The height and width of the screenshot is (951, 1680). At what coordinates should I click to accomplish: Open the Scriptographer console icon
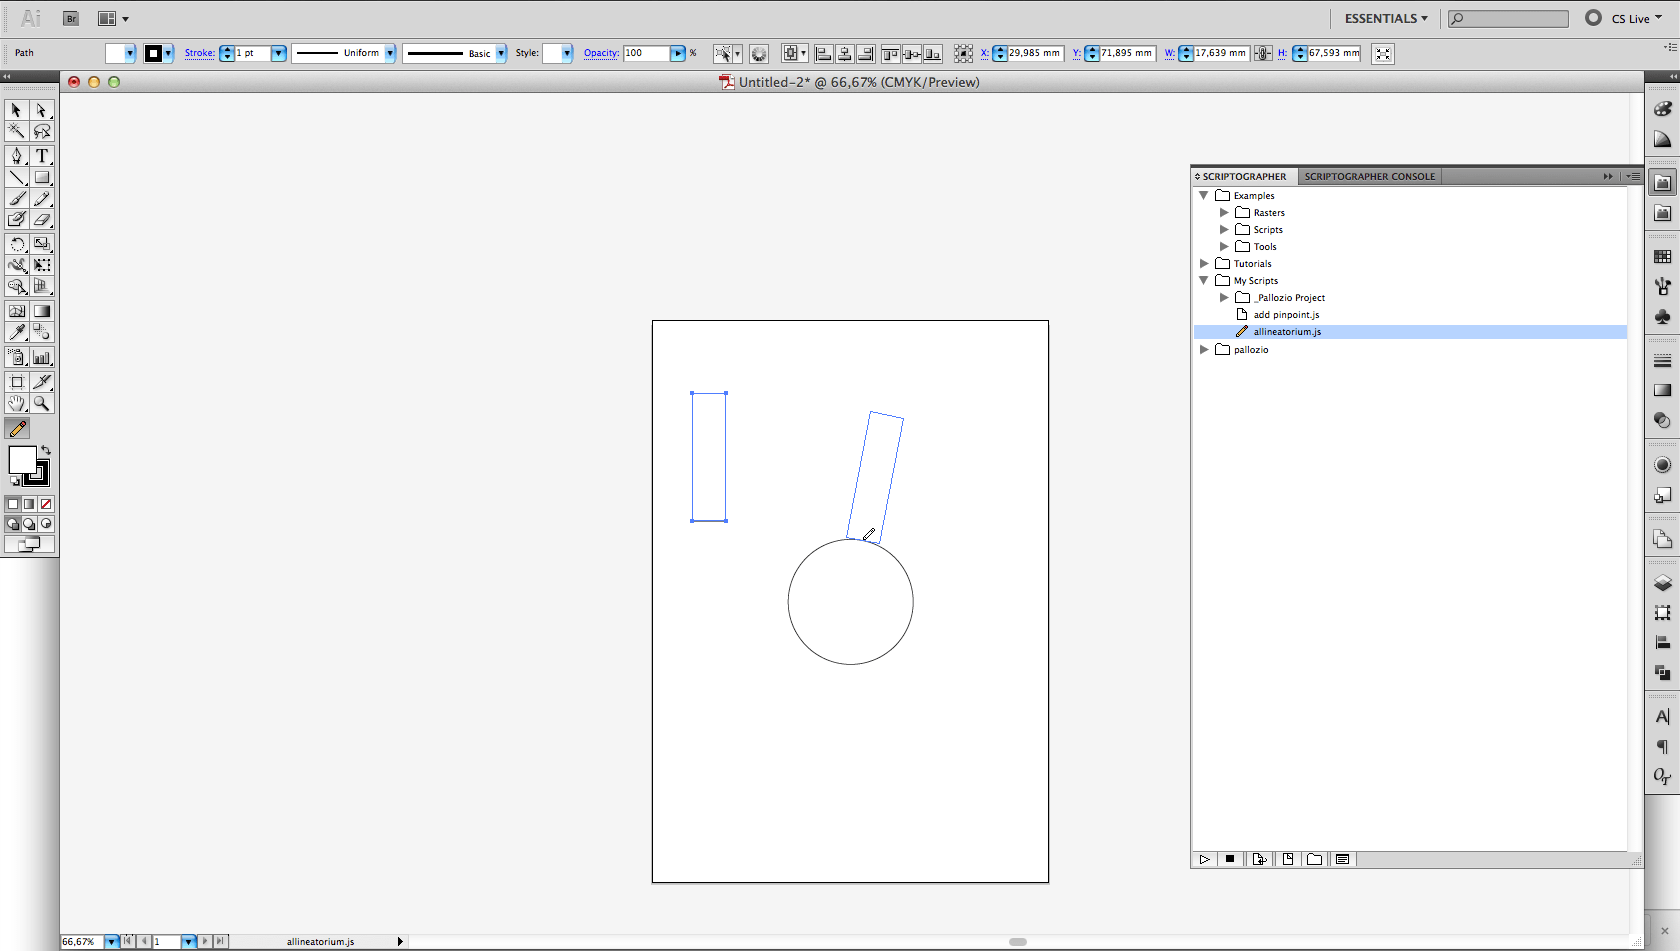[x=1342, y=858]
